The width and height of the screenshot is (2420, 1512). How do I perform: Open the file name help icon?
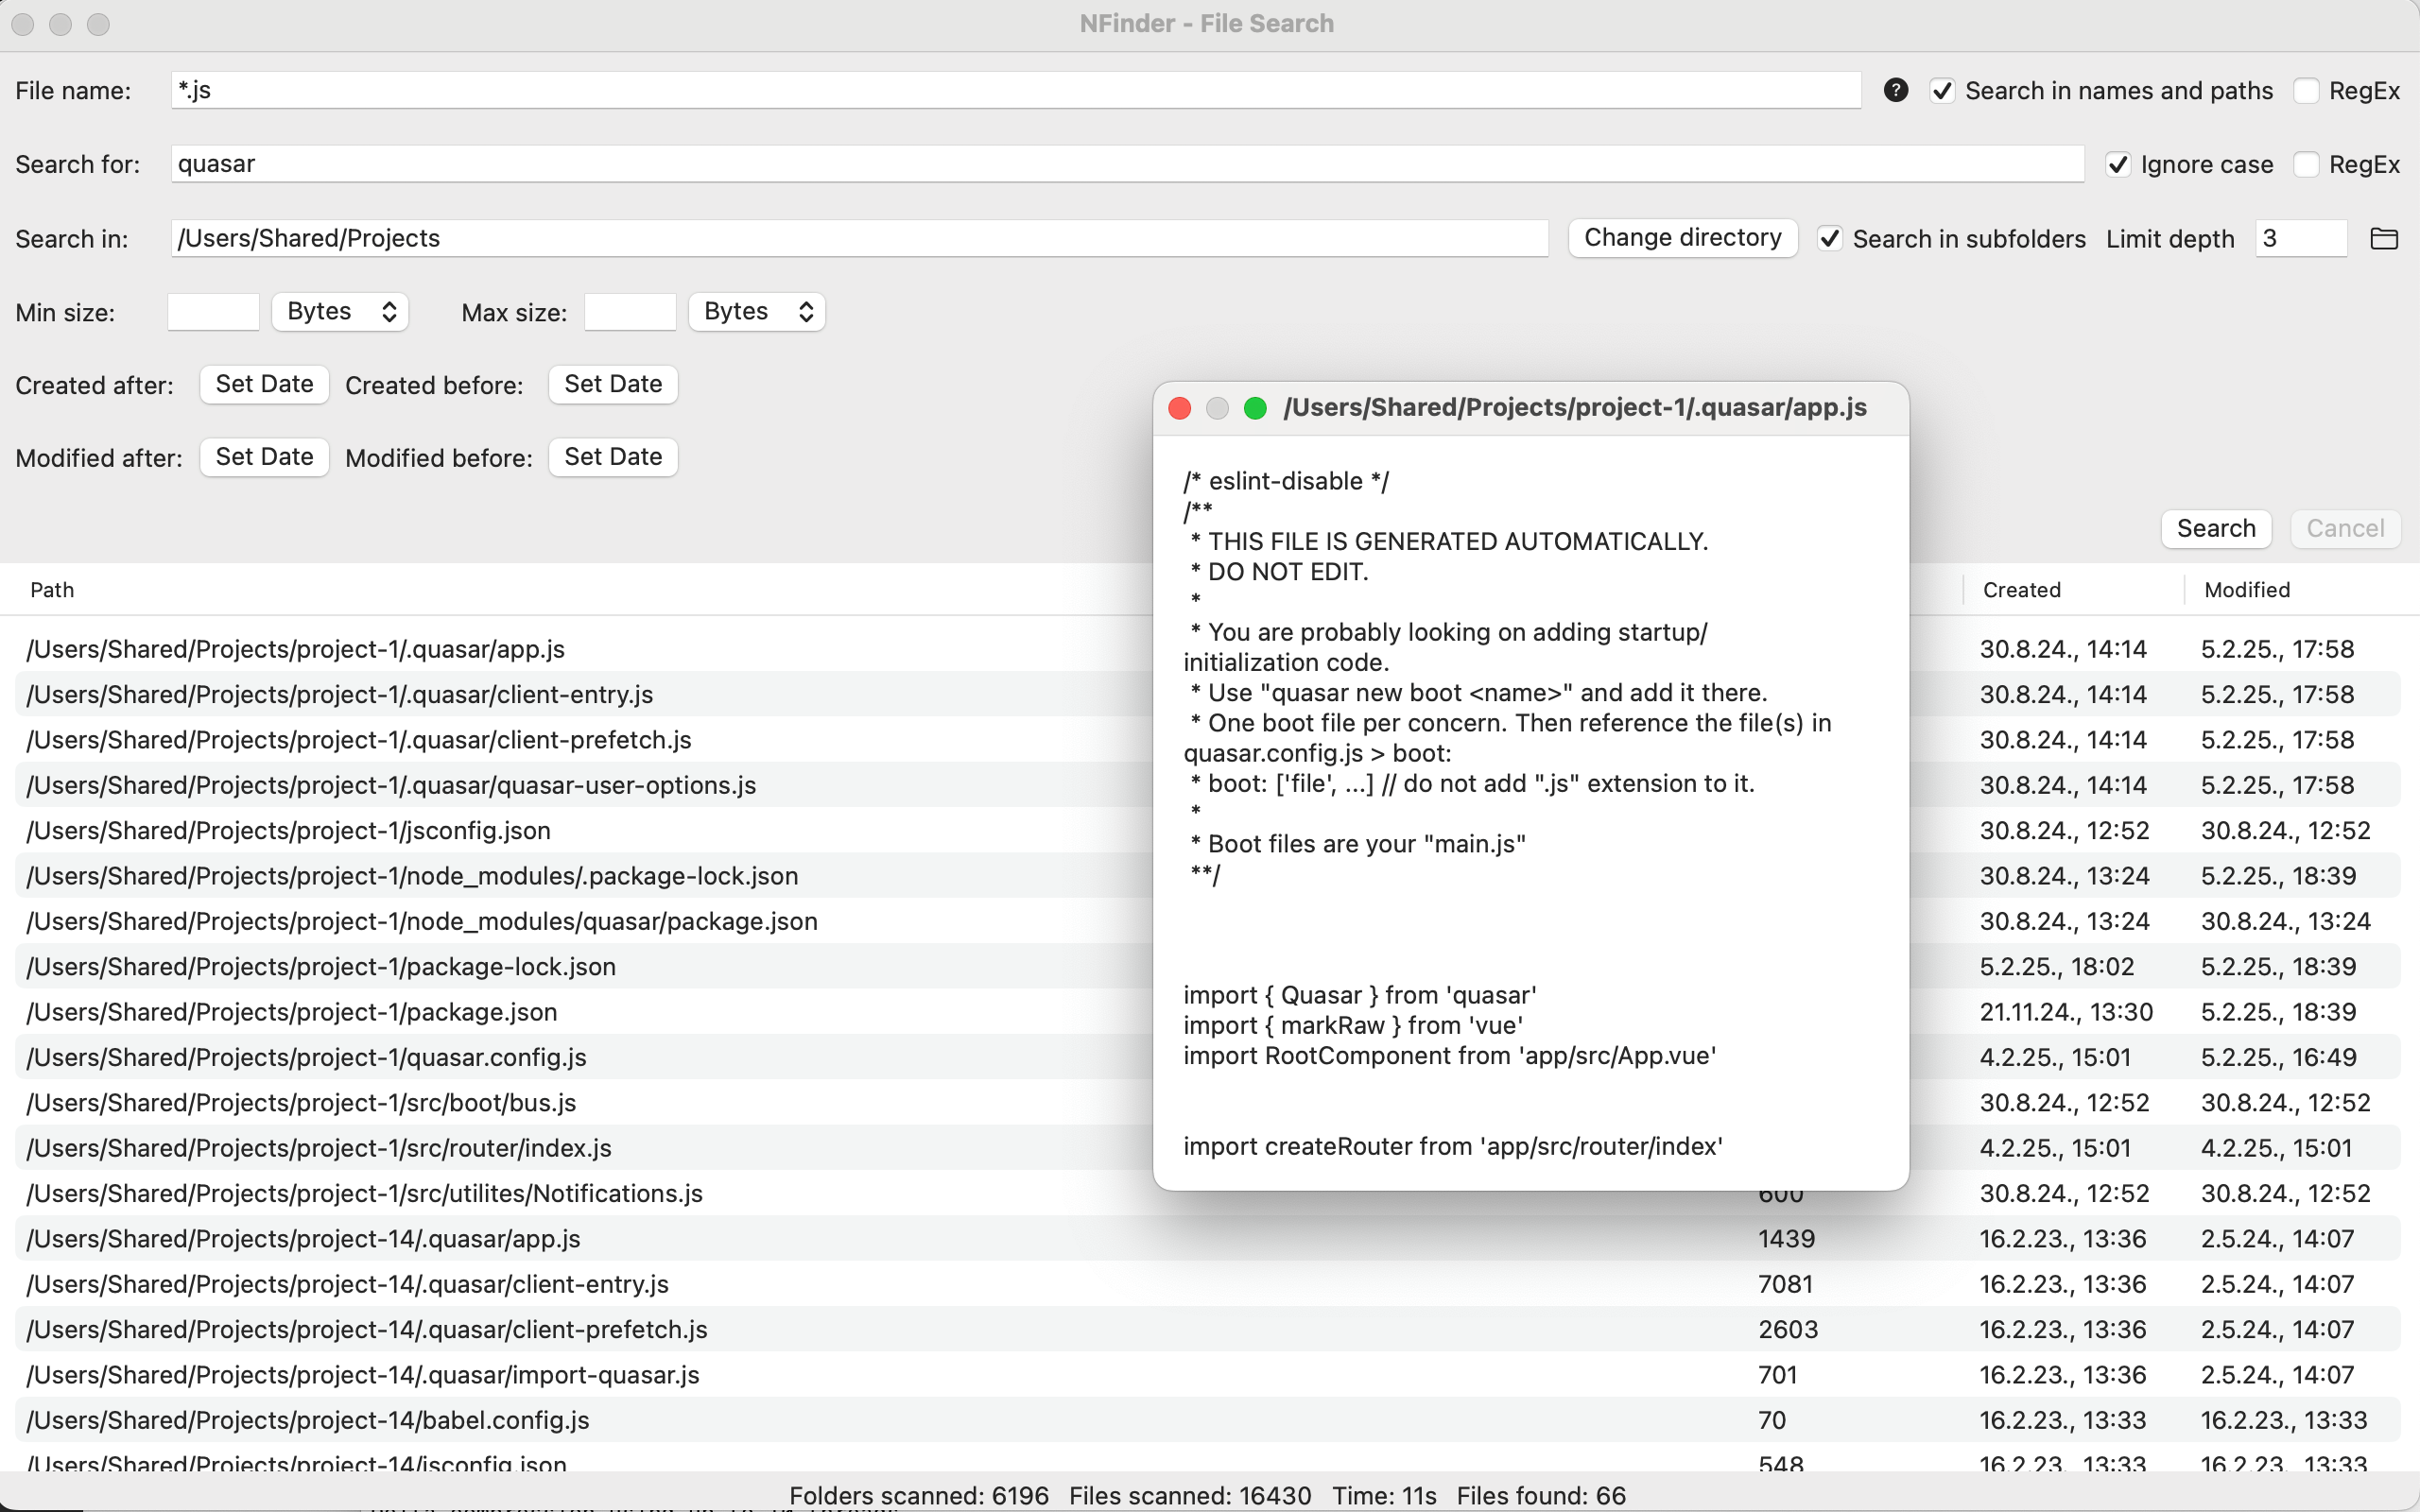[1895, 90]
